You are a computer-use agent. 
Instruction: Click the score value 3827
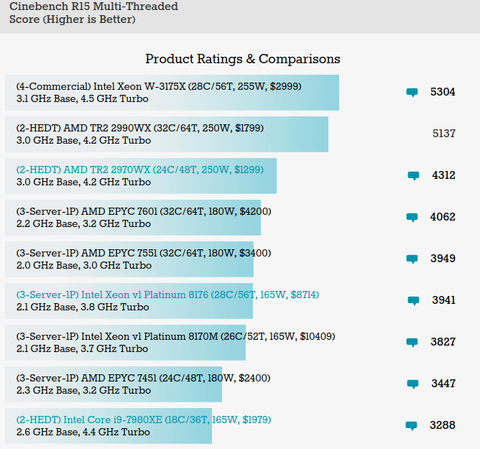pos(443,342)
